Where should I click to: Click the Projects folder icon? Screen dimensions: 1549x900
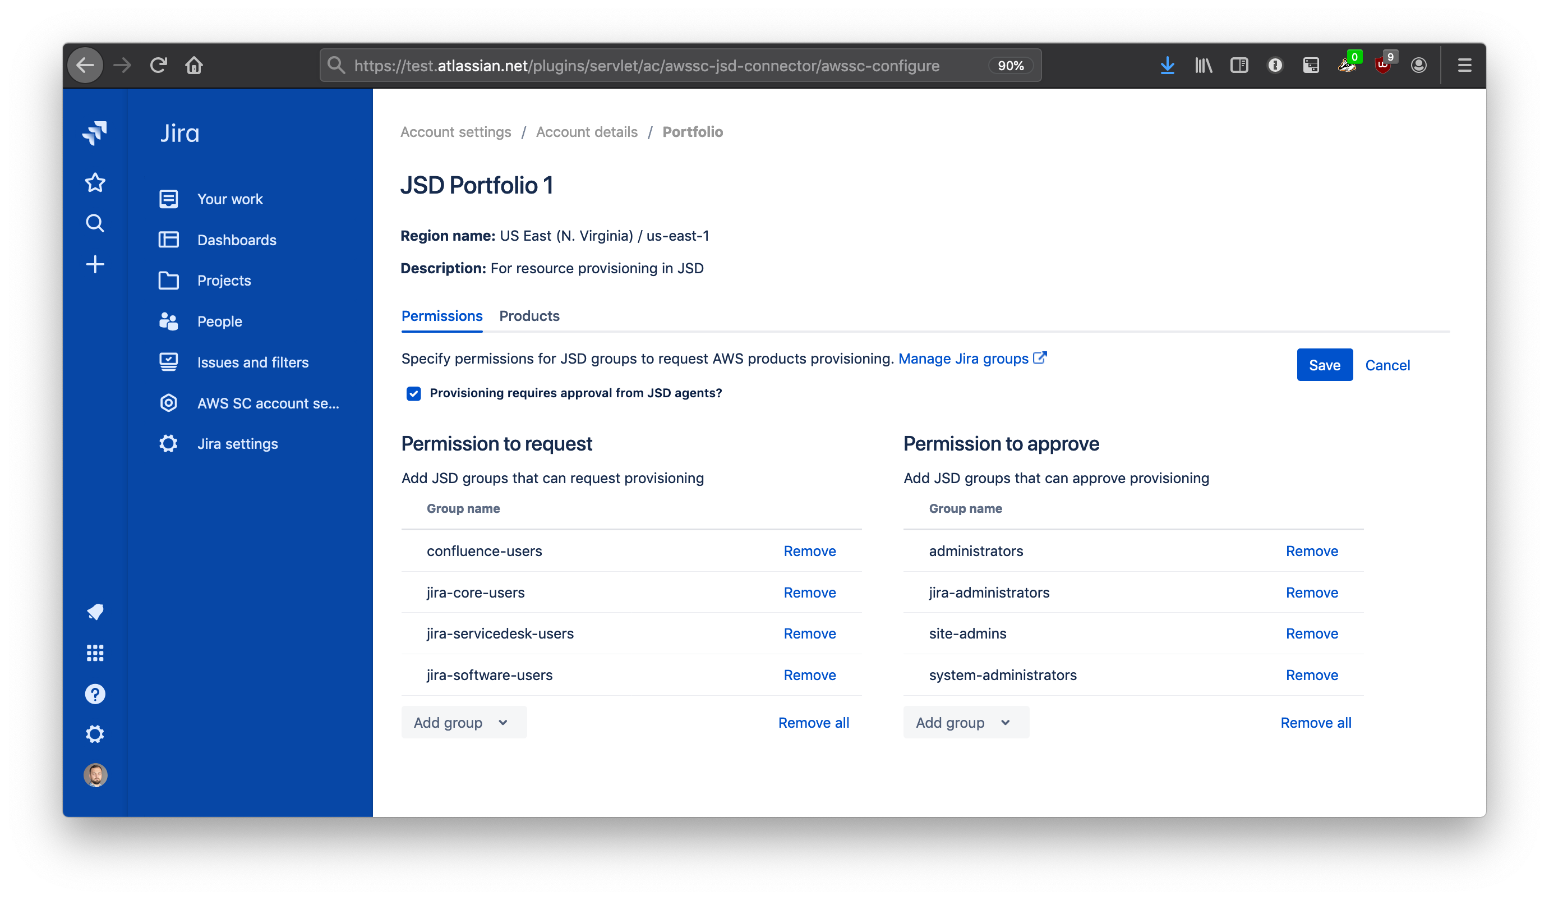pos(169,281)
